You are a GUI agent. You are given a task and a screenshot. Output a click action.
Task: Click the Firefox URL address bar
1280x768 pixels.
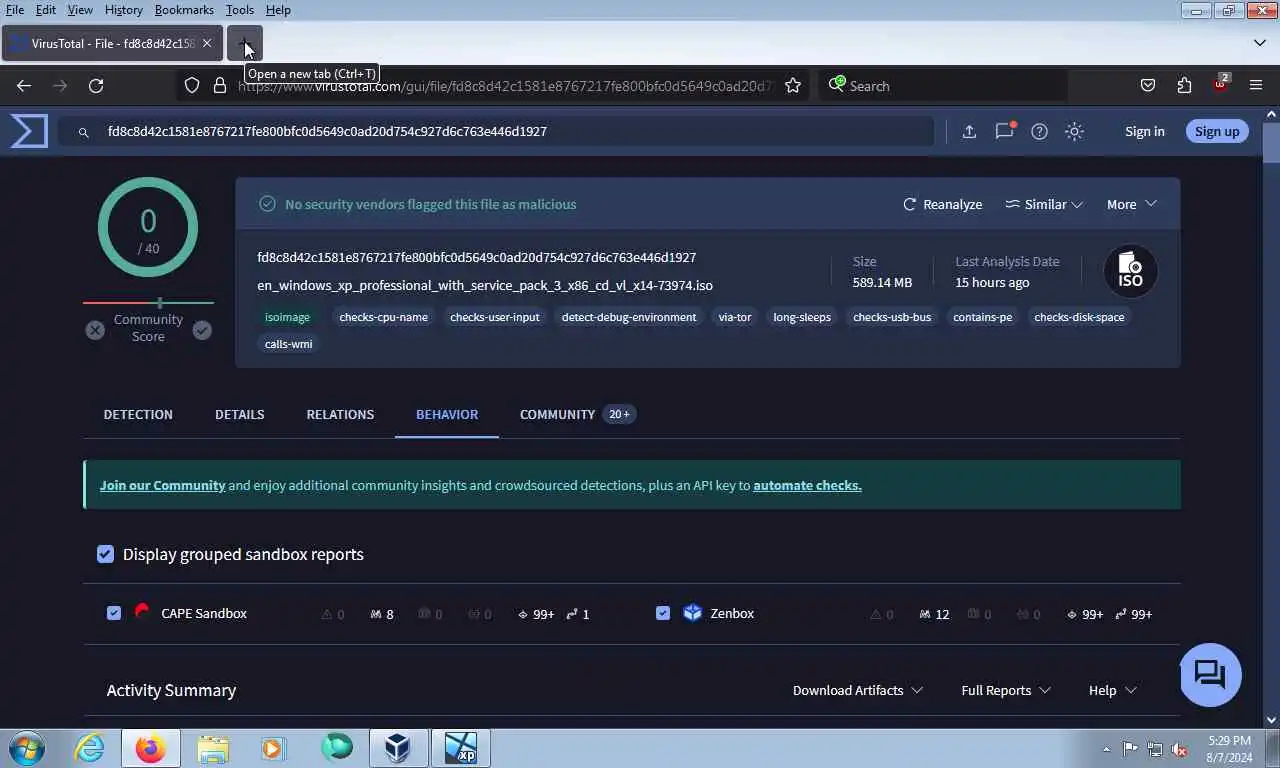tap(493, 86)
